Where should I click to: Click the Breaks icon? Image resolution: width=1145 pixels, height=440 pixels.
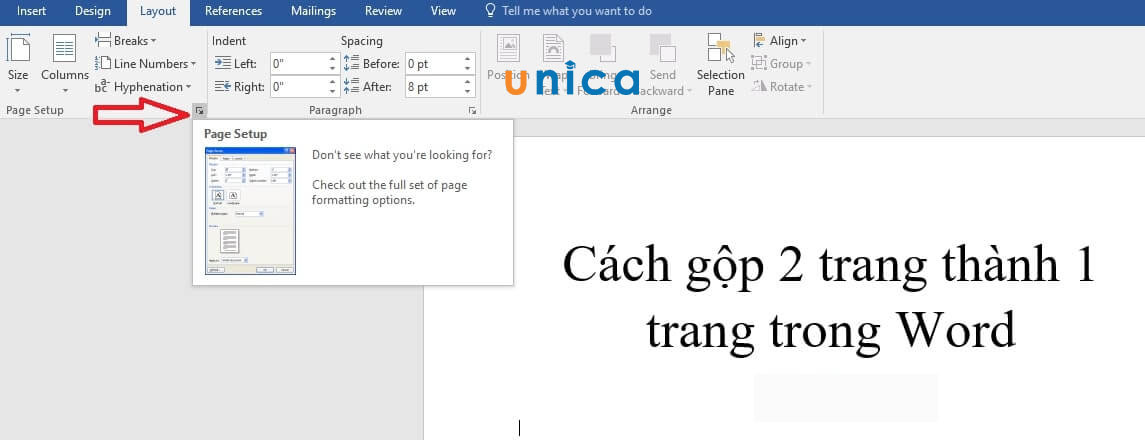[103, 41]
